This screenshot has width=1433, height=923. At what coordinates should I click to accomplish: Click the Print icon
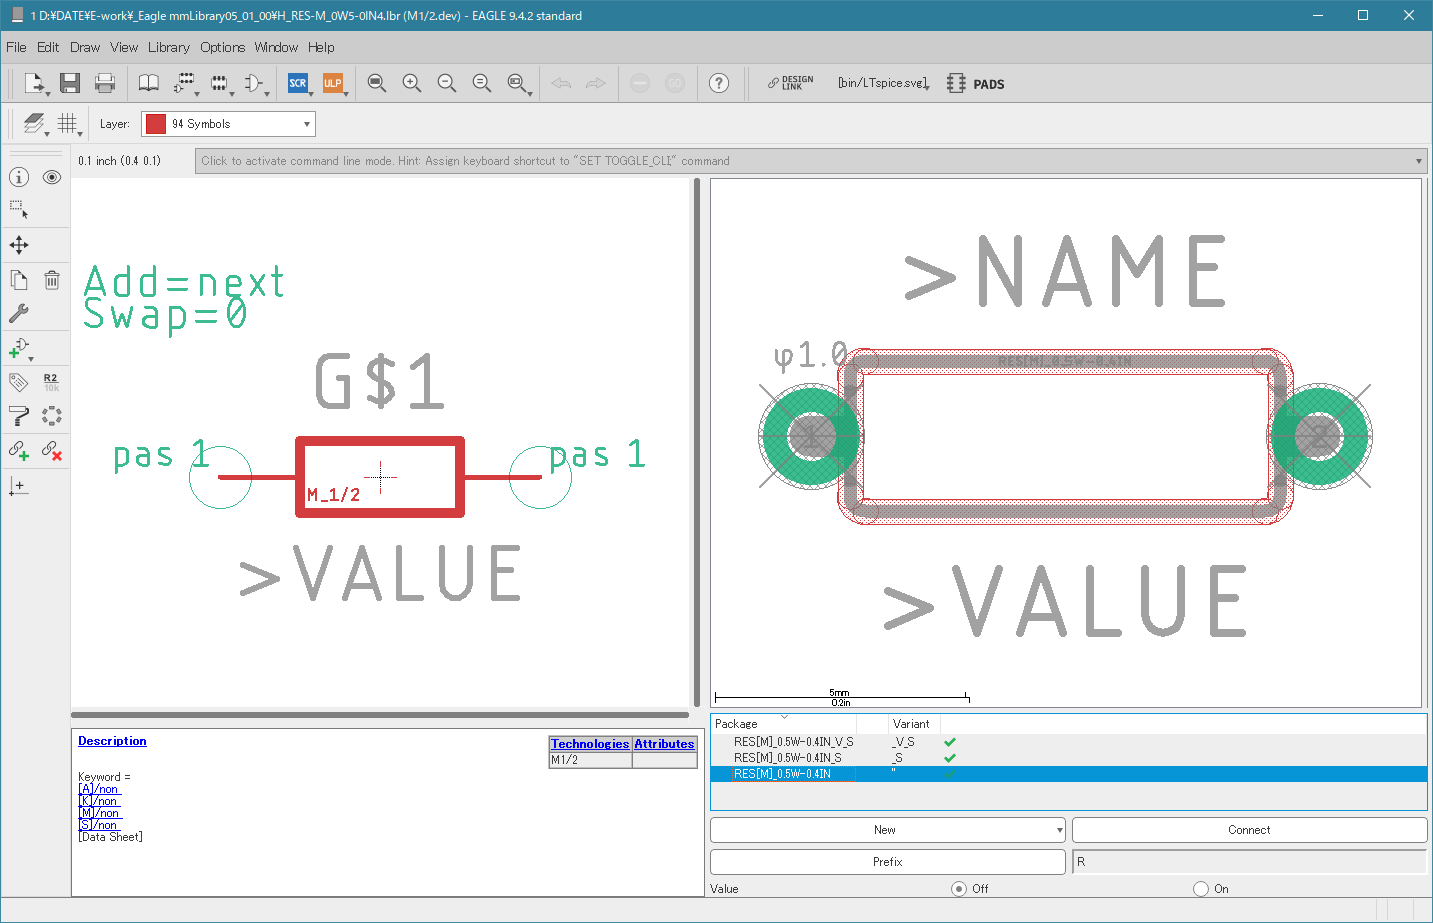pos(105,83)
